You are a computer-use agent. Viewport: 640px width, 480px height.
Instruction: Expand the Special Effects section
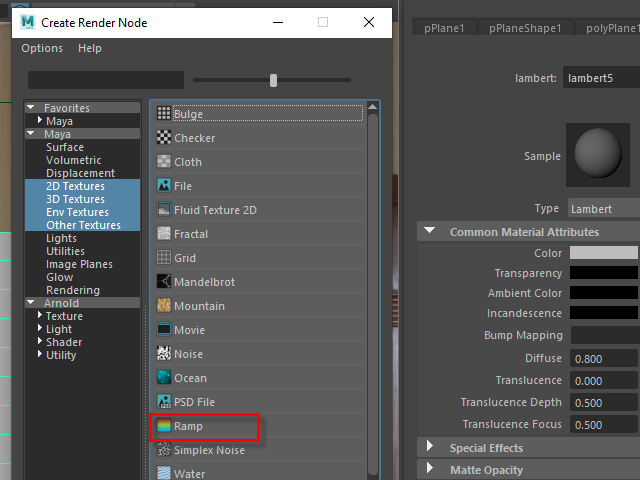tap(429, 448)
